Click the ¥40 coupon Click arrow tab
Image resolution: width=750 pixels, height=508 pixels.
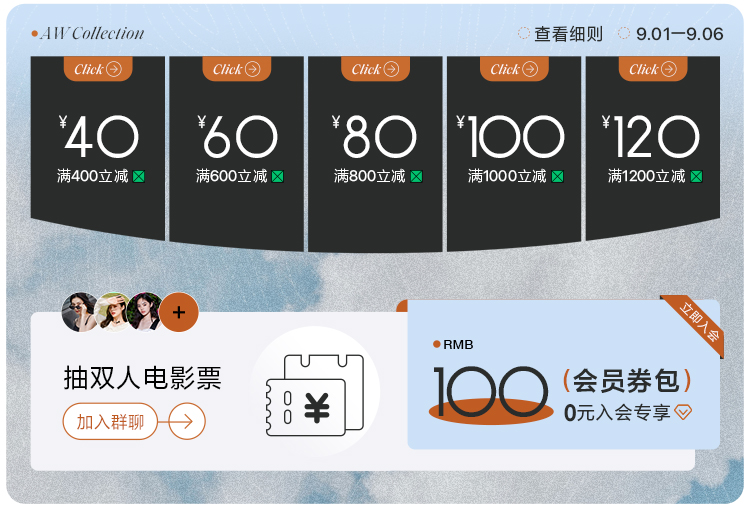98,69
